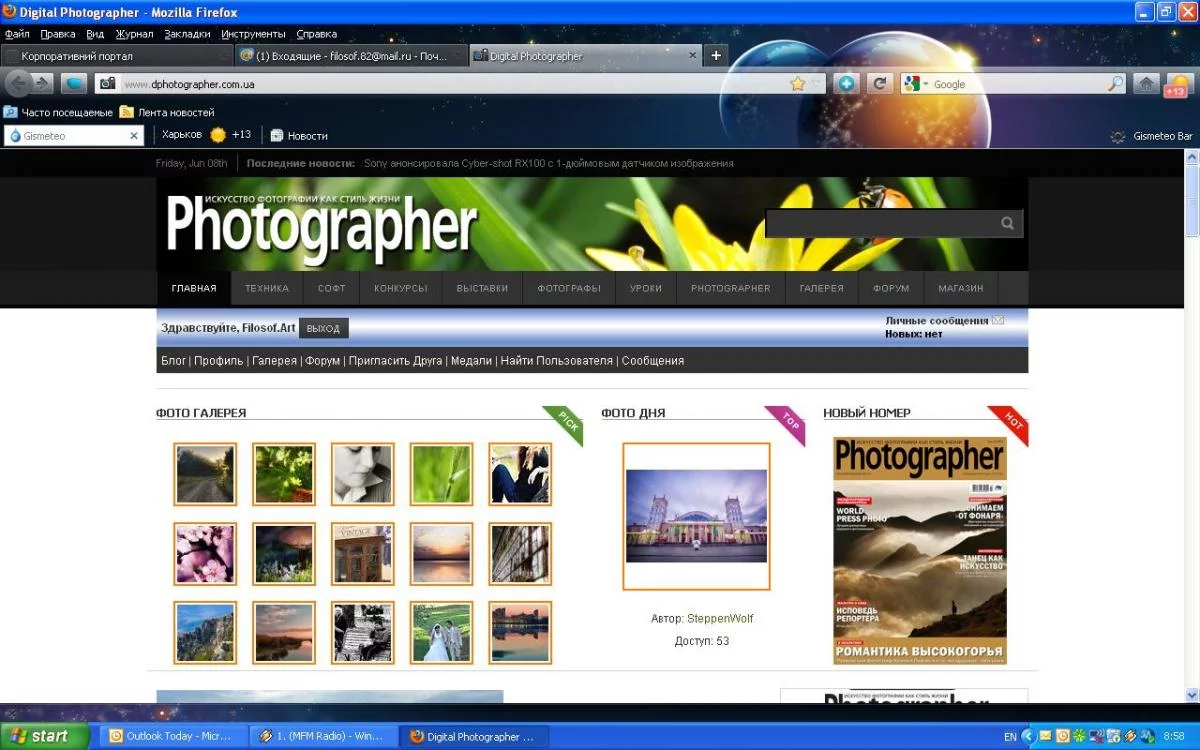Open the Медали link
Viewport: 1200px width, 750px height.
tap(471, 361)
